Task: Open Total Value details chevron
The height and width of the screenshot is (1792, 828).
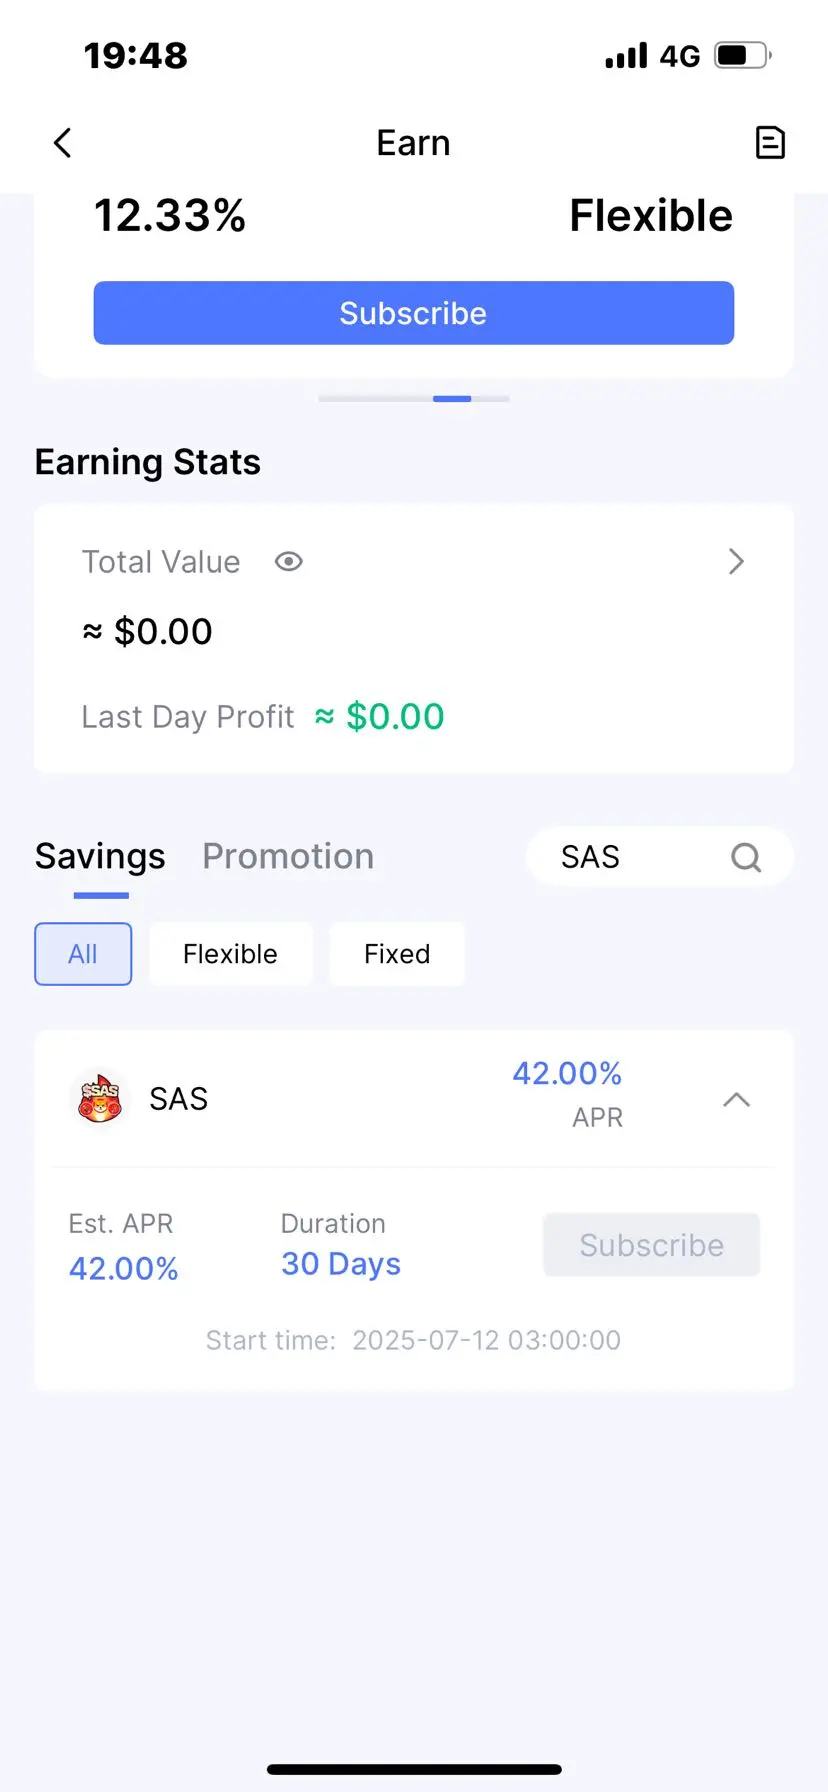Action: click(x=736, y=562)
